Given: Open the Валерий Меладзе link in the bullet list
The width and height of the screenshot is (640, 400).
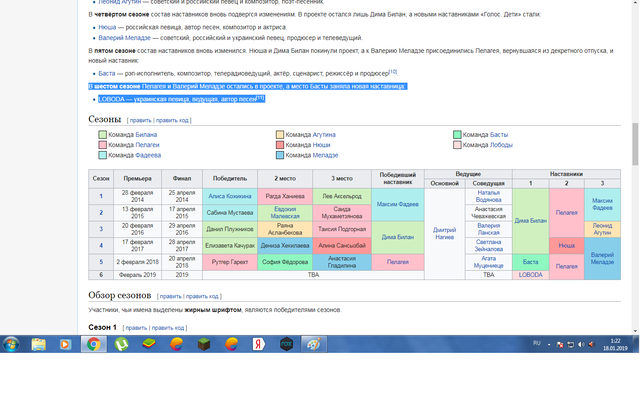Looking at the screenshot, I should [124, 38].
